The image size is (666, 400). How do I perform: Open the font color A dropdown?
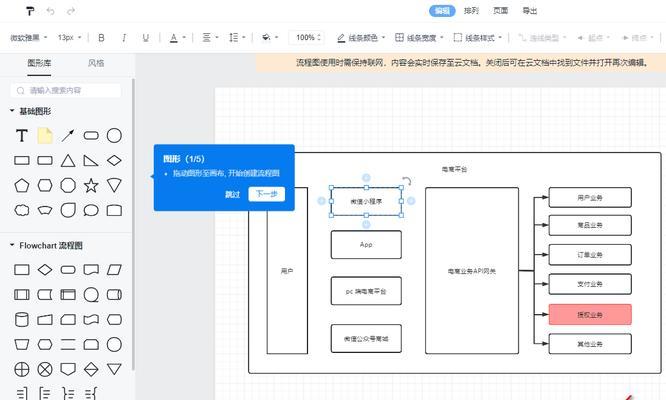[178, 38]
